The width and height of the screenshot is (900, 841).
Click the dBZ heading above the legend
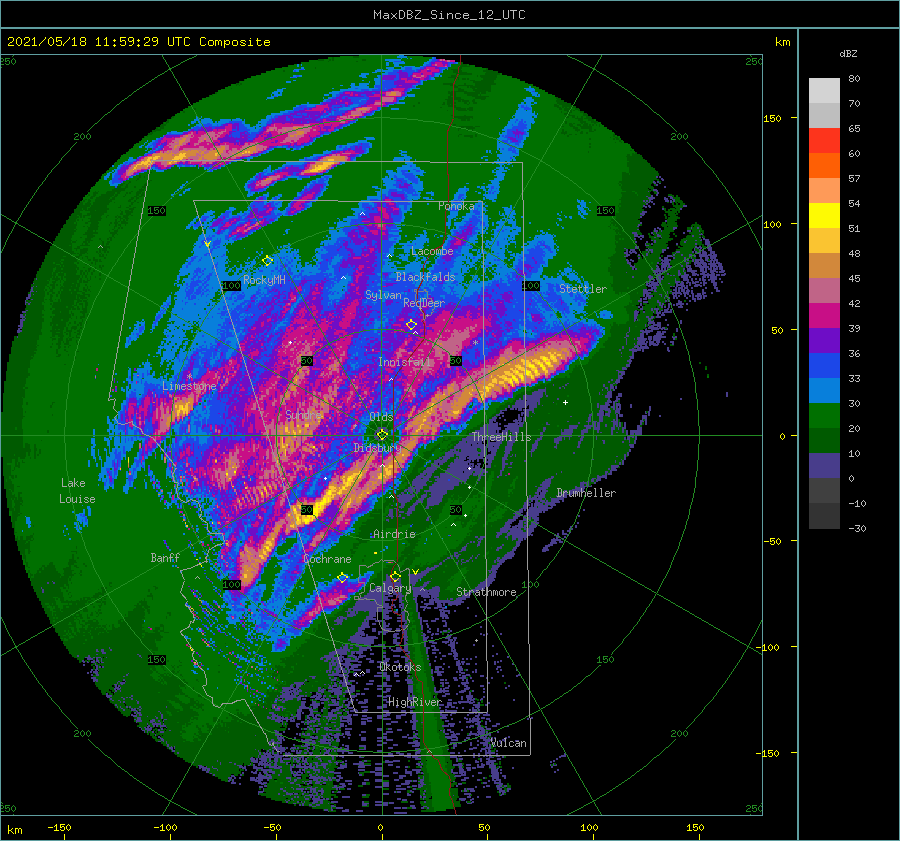click(x=848, y=53)
